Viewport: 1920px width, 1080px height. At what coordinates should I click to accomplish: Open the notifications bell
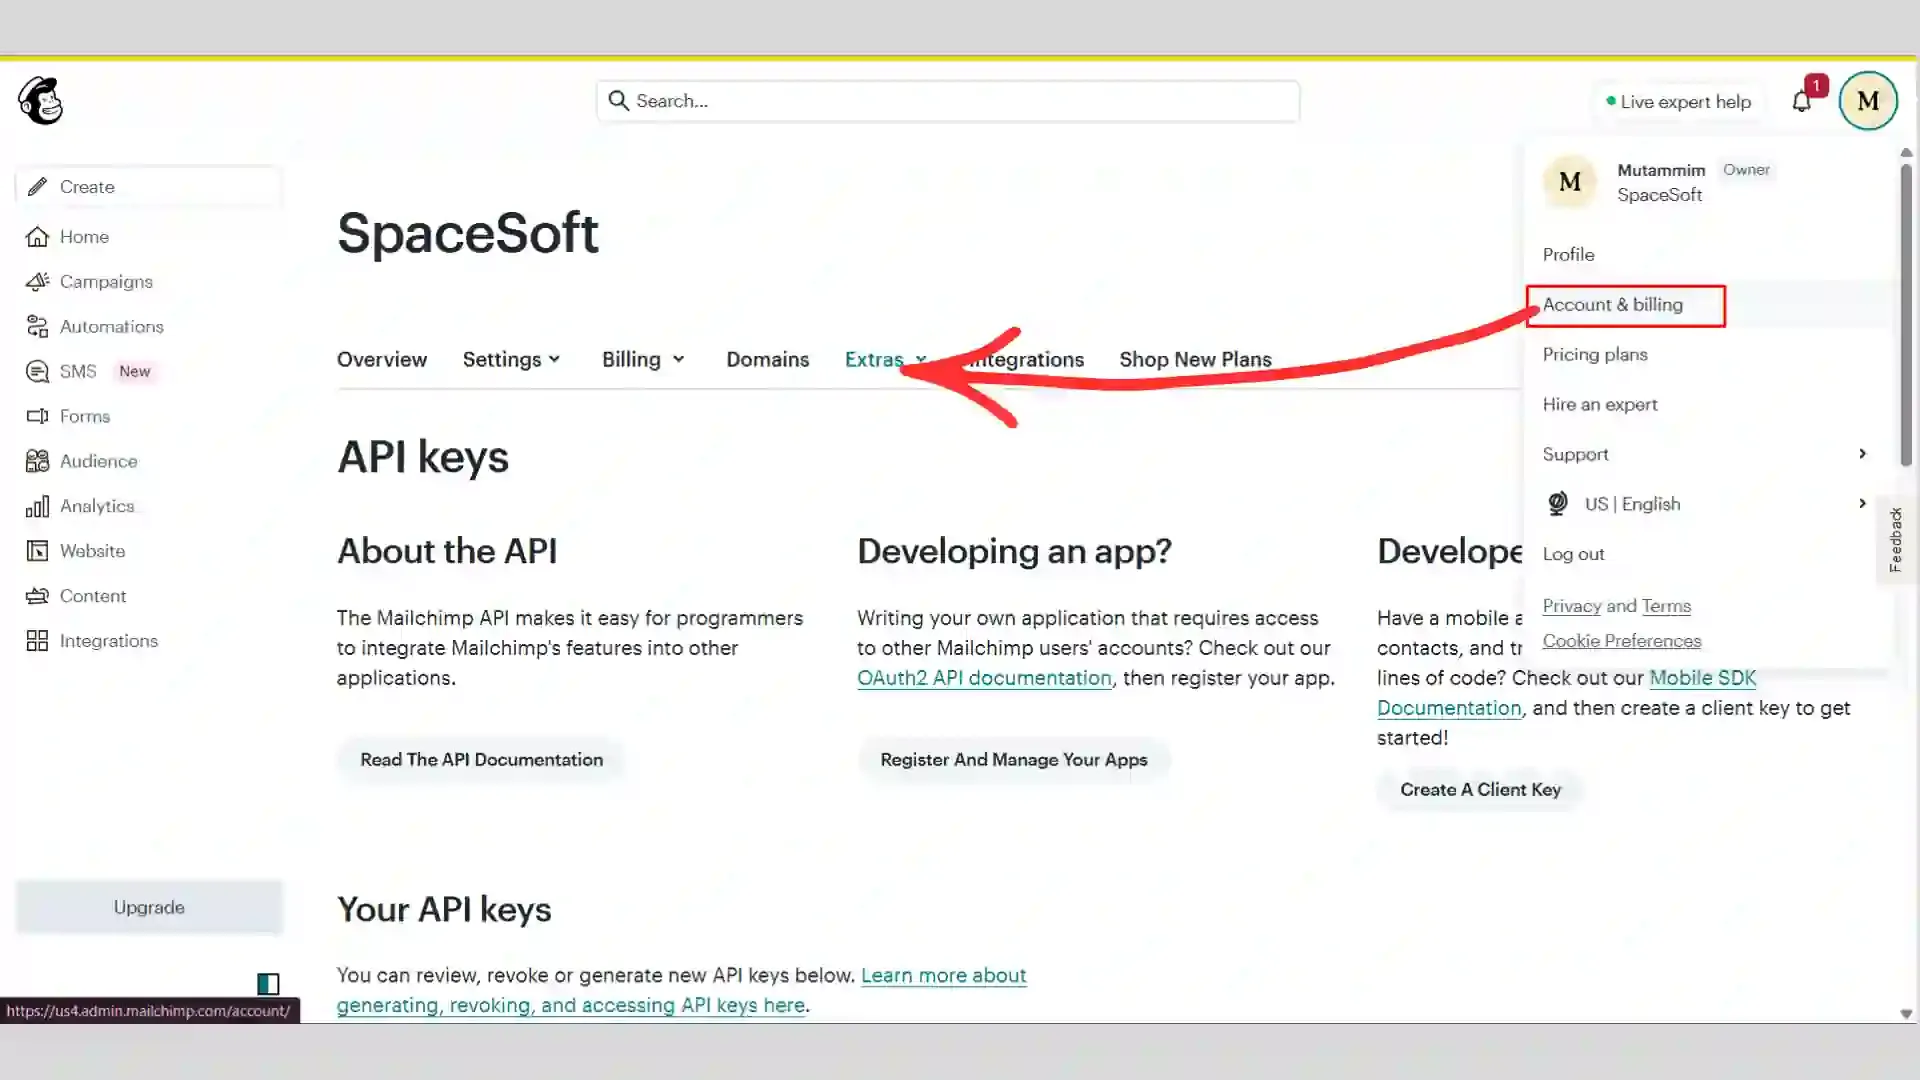click(x=1801, y=101)
